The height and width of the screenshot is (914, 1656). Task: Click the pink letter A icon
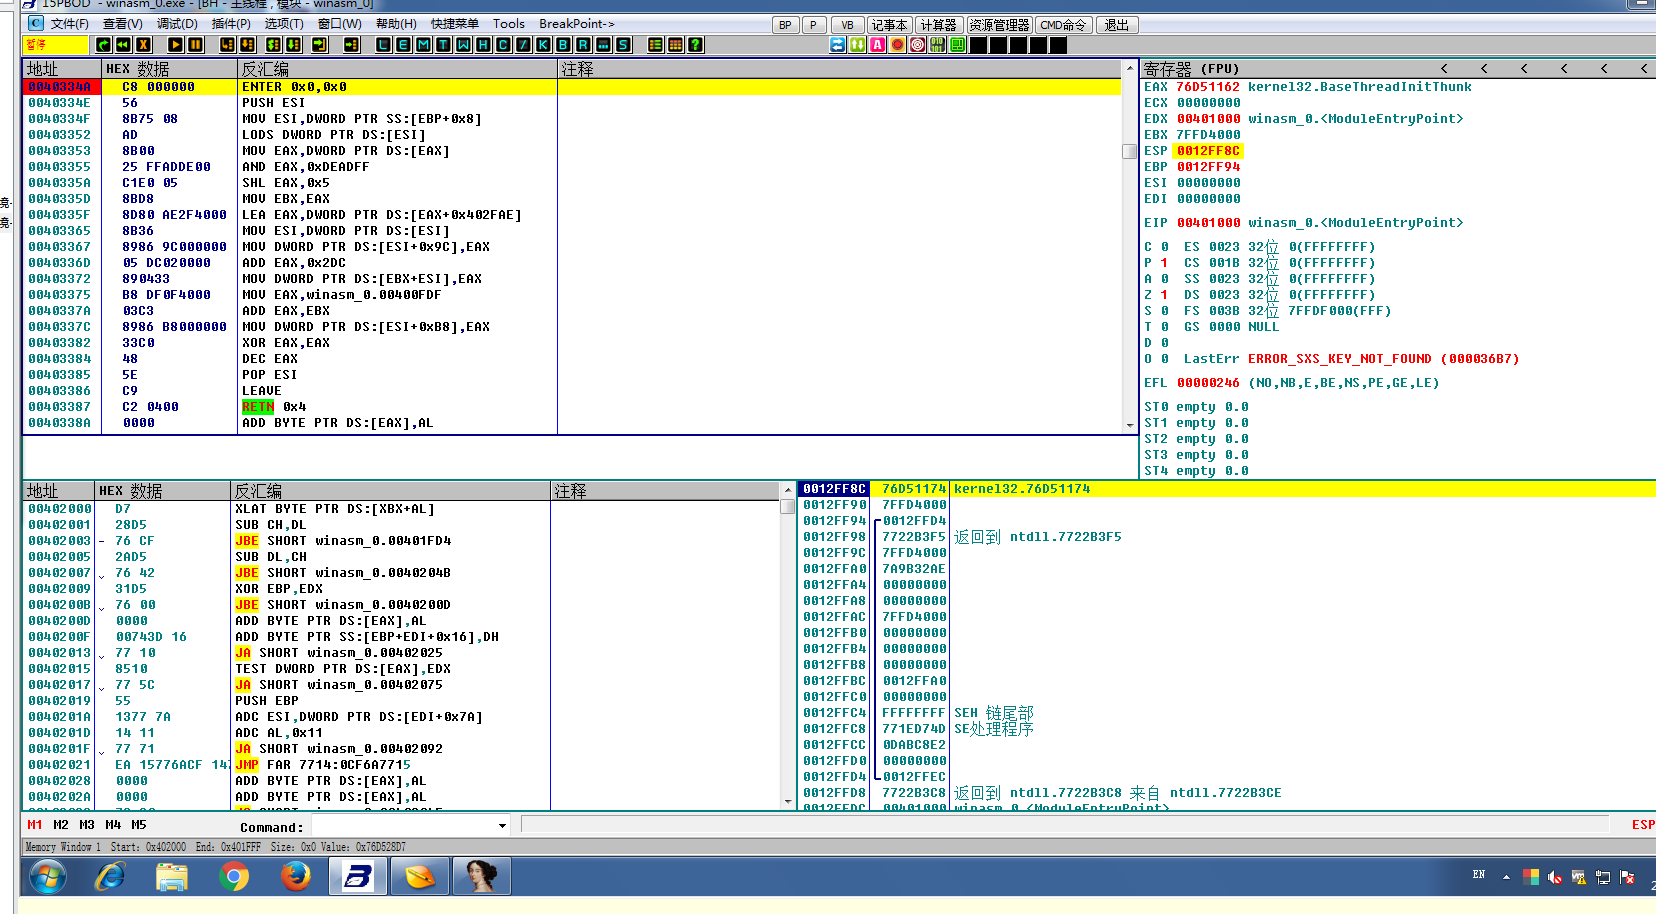878,45
